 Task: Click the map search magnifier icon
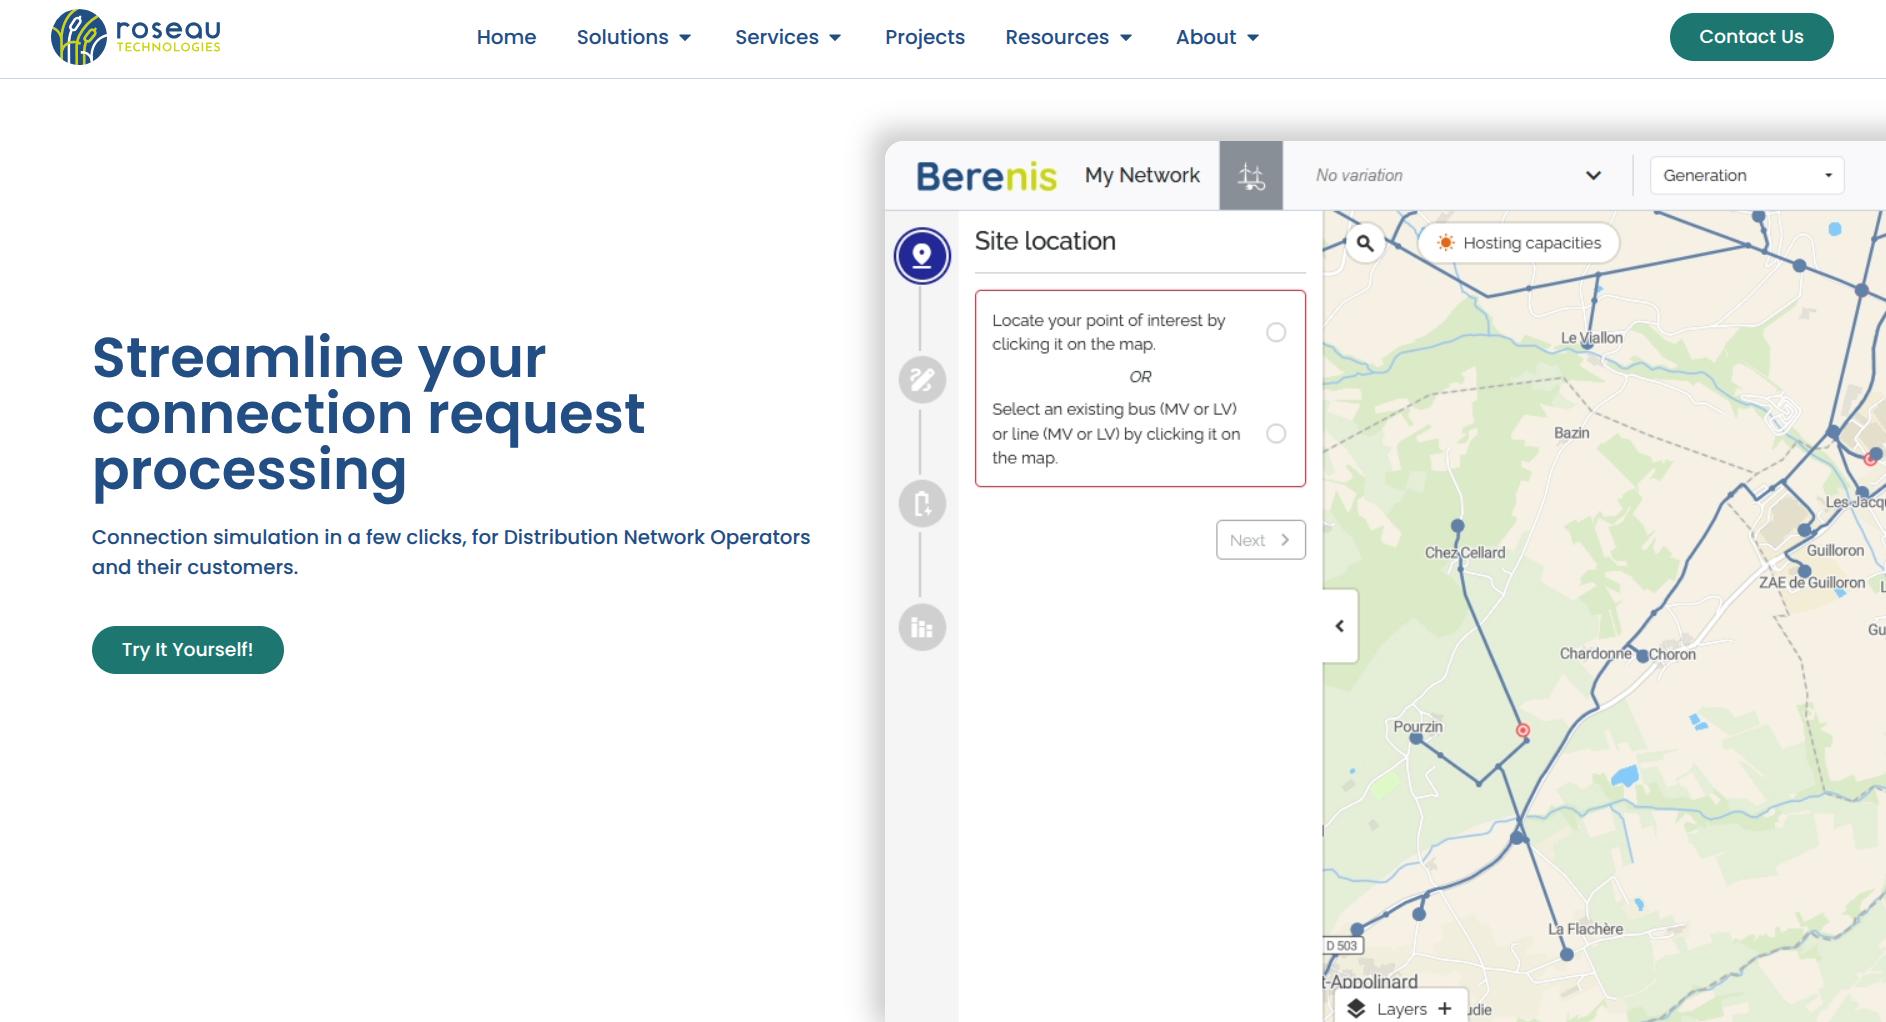pos(1365,243)
